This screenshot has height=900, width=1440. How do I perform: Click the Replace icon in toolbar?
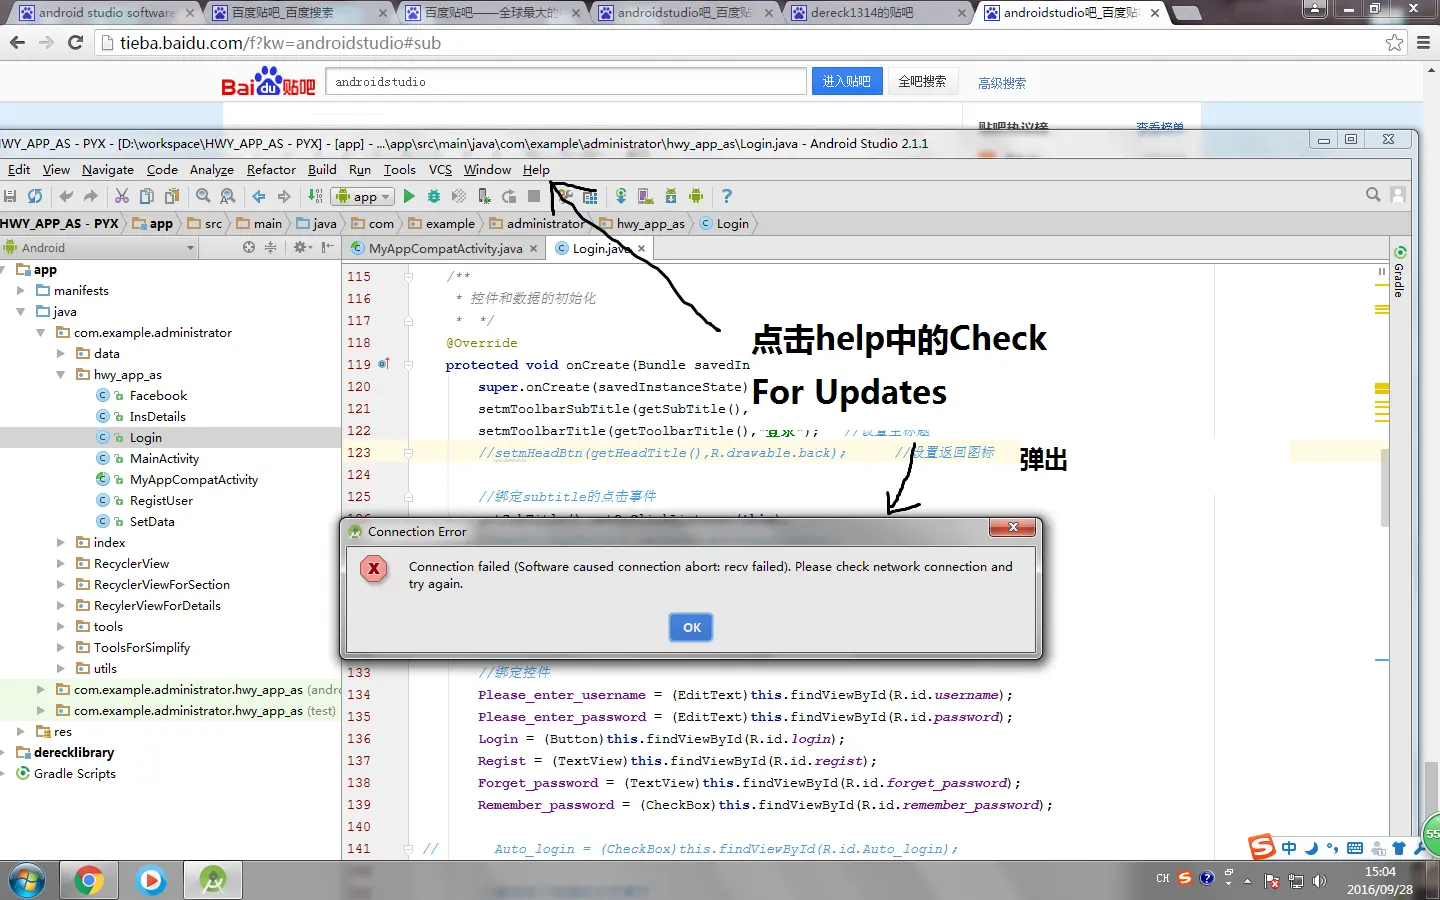[x=228, y=196]
